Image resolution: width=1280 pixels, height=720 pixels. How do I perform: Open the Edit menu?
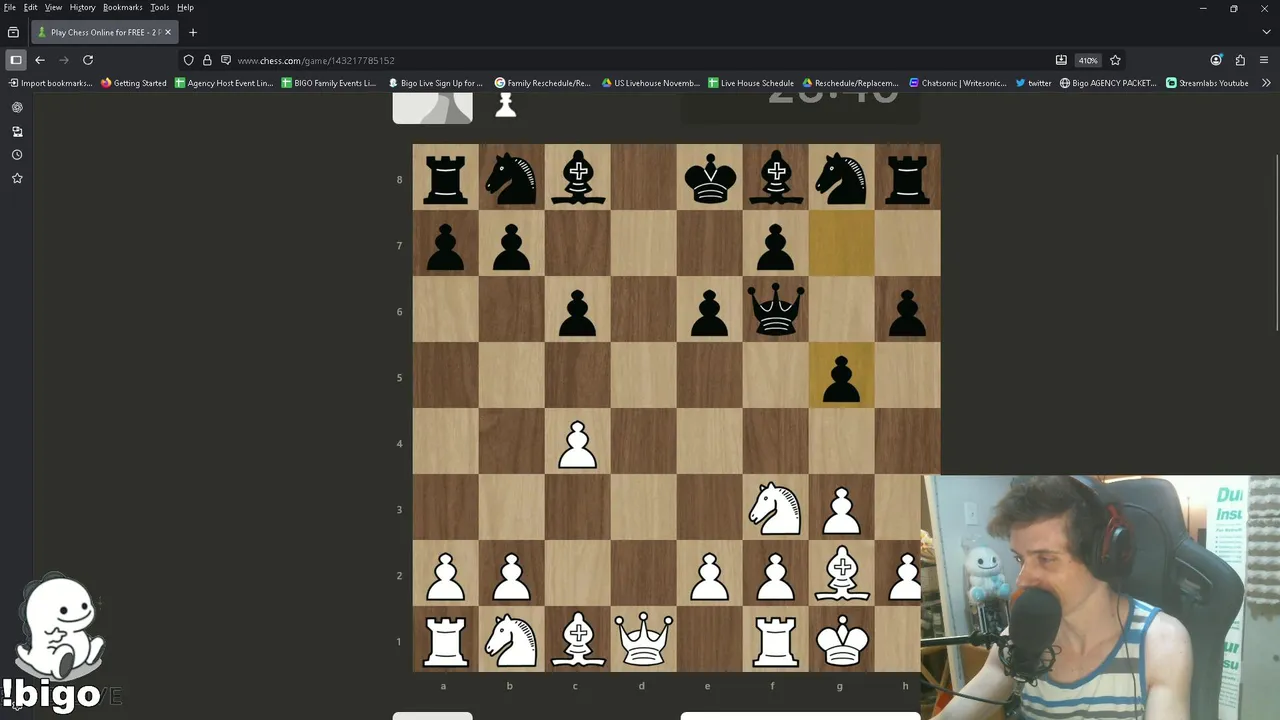tap(31, 7)
